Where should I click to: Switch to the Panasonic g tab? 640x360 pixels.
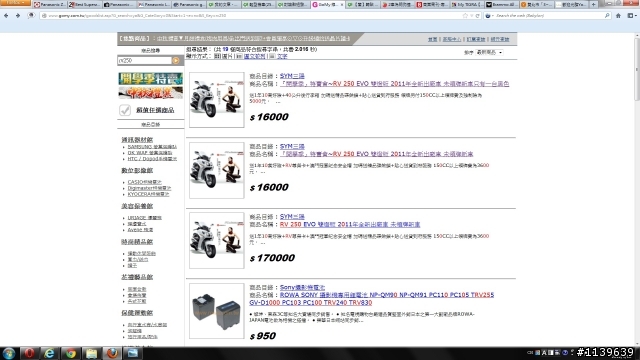[189, 4]
